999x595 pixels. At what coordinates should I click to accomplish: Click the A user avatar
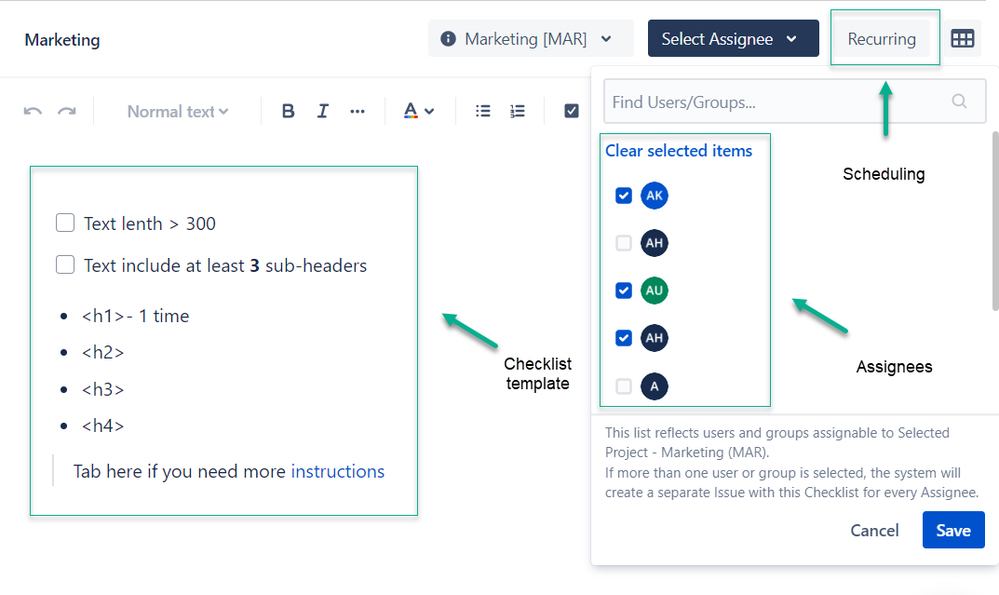pos(654,386)
